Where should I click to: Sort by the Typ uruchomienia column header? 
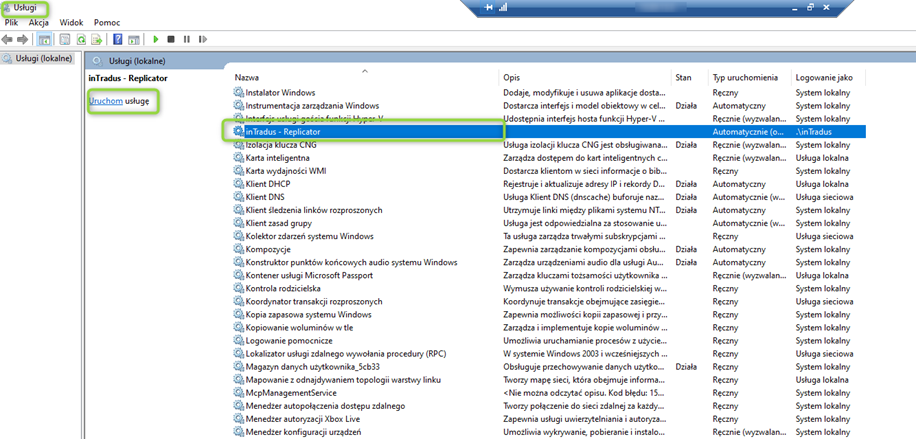click(744, 77)
